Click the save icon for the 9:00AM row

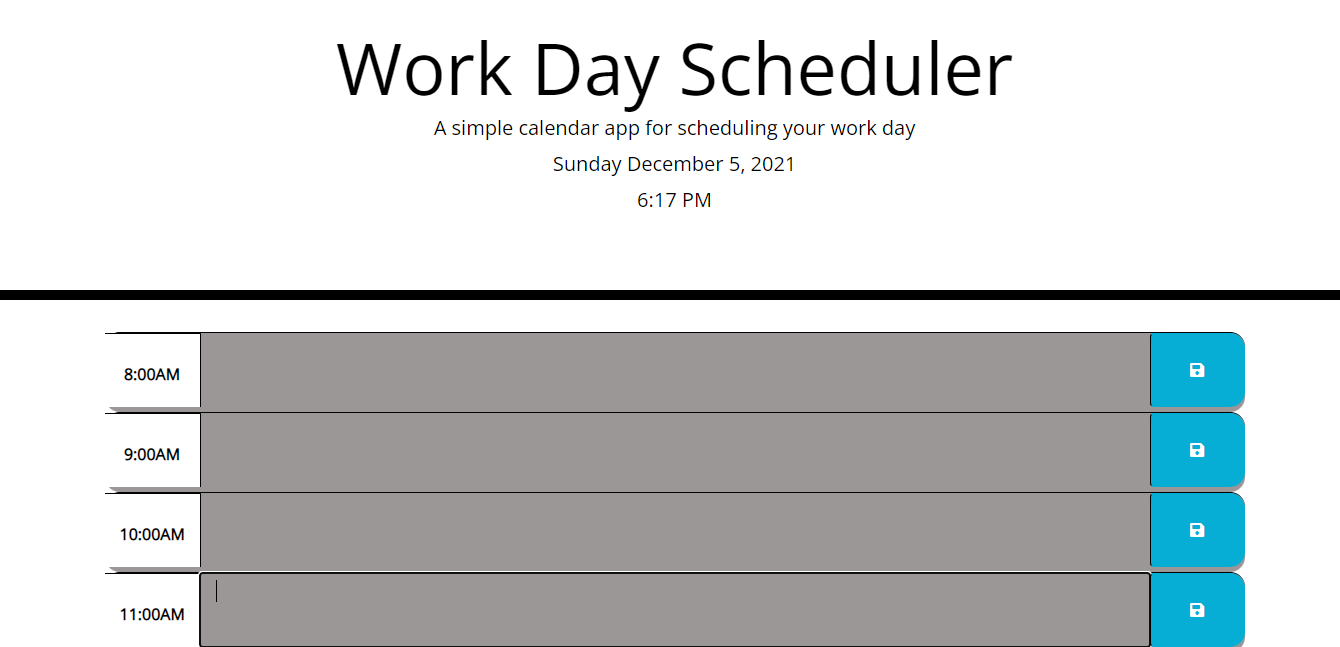[1197, 450]
